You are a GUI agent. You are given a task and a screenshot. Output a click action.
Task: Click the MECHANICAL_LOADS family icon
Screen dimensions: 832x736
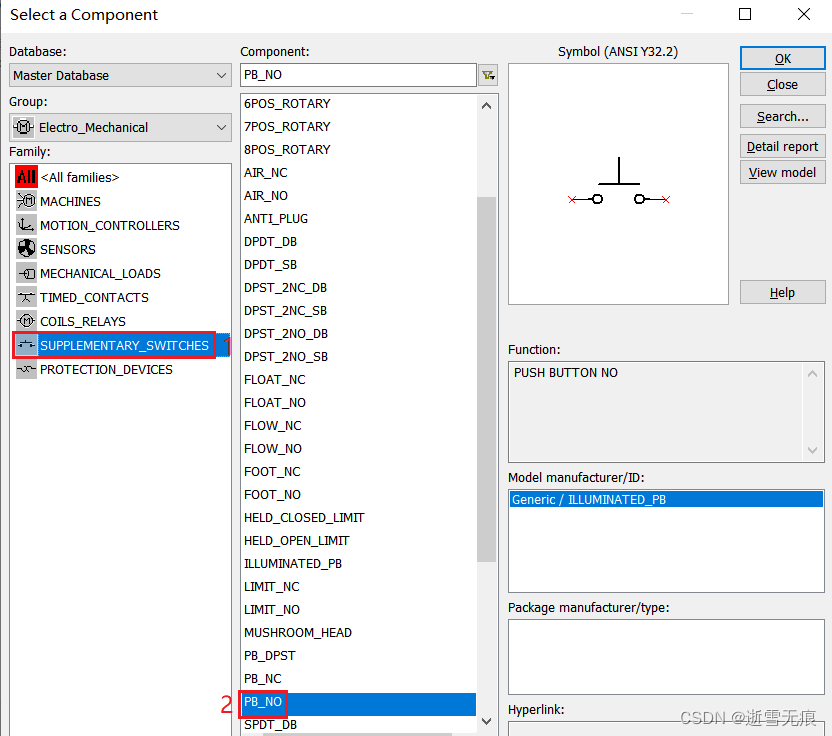pyautogui.click(x=25, y=273)
